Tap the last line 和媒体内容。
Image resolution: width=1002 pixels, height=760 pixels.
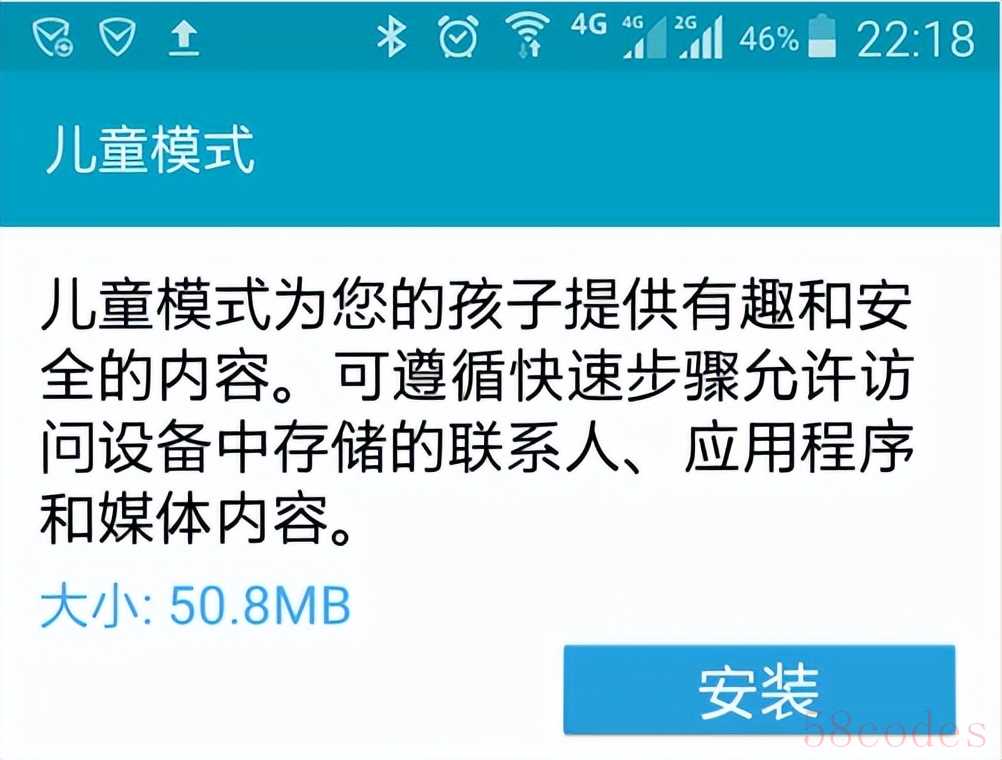pyautogui.click(x=196, y=516)
